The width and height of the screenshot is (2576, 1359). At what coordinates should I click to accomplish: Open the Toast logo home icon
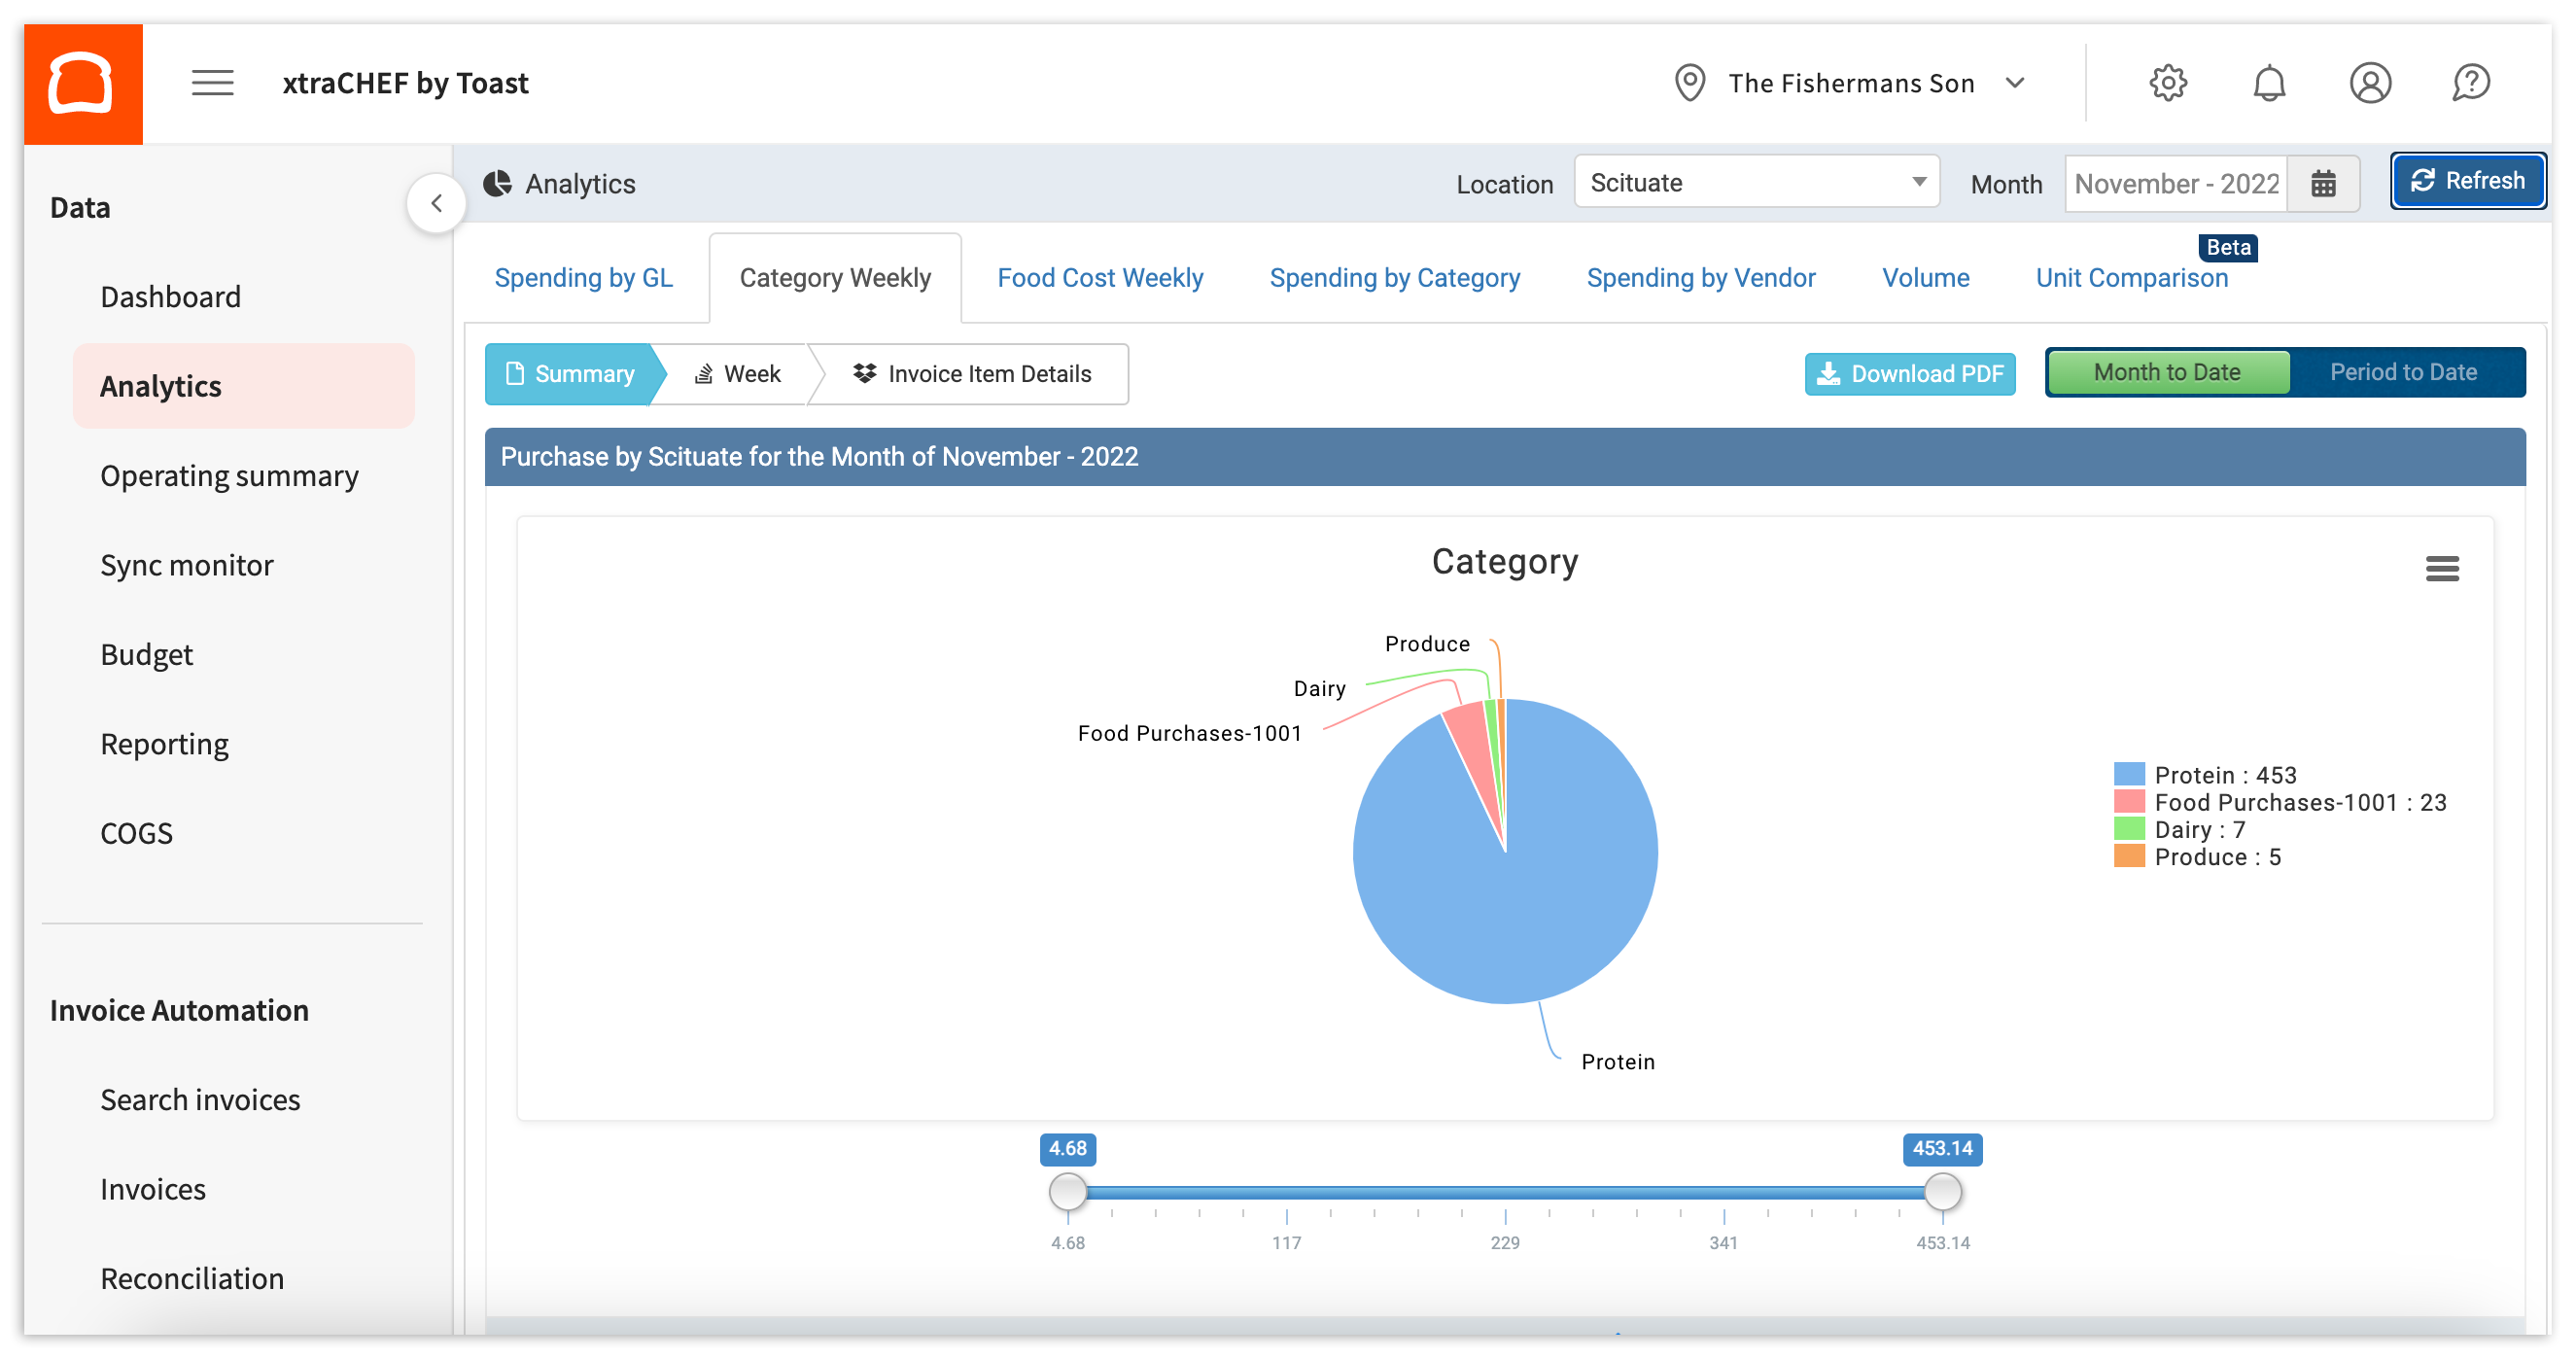pyautogui.click(x=82, y=82)
